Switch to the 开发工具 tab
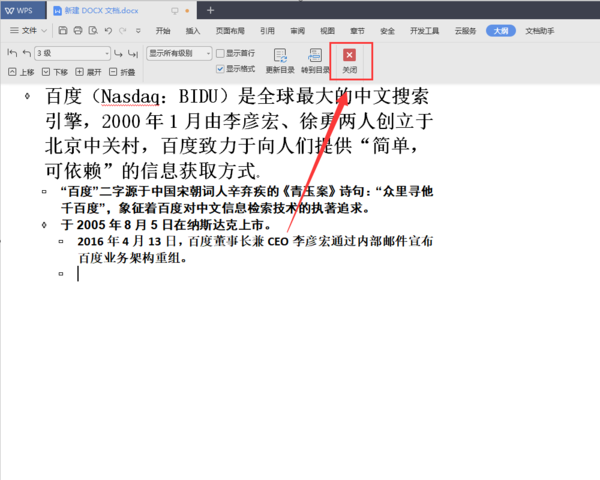This screenshot has width=600, height=480. pyautogui.click(x=424, y=31)
